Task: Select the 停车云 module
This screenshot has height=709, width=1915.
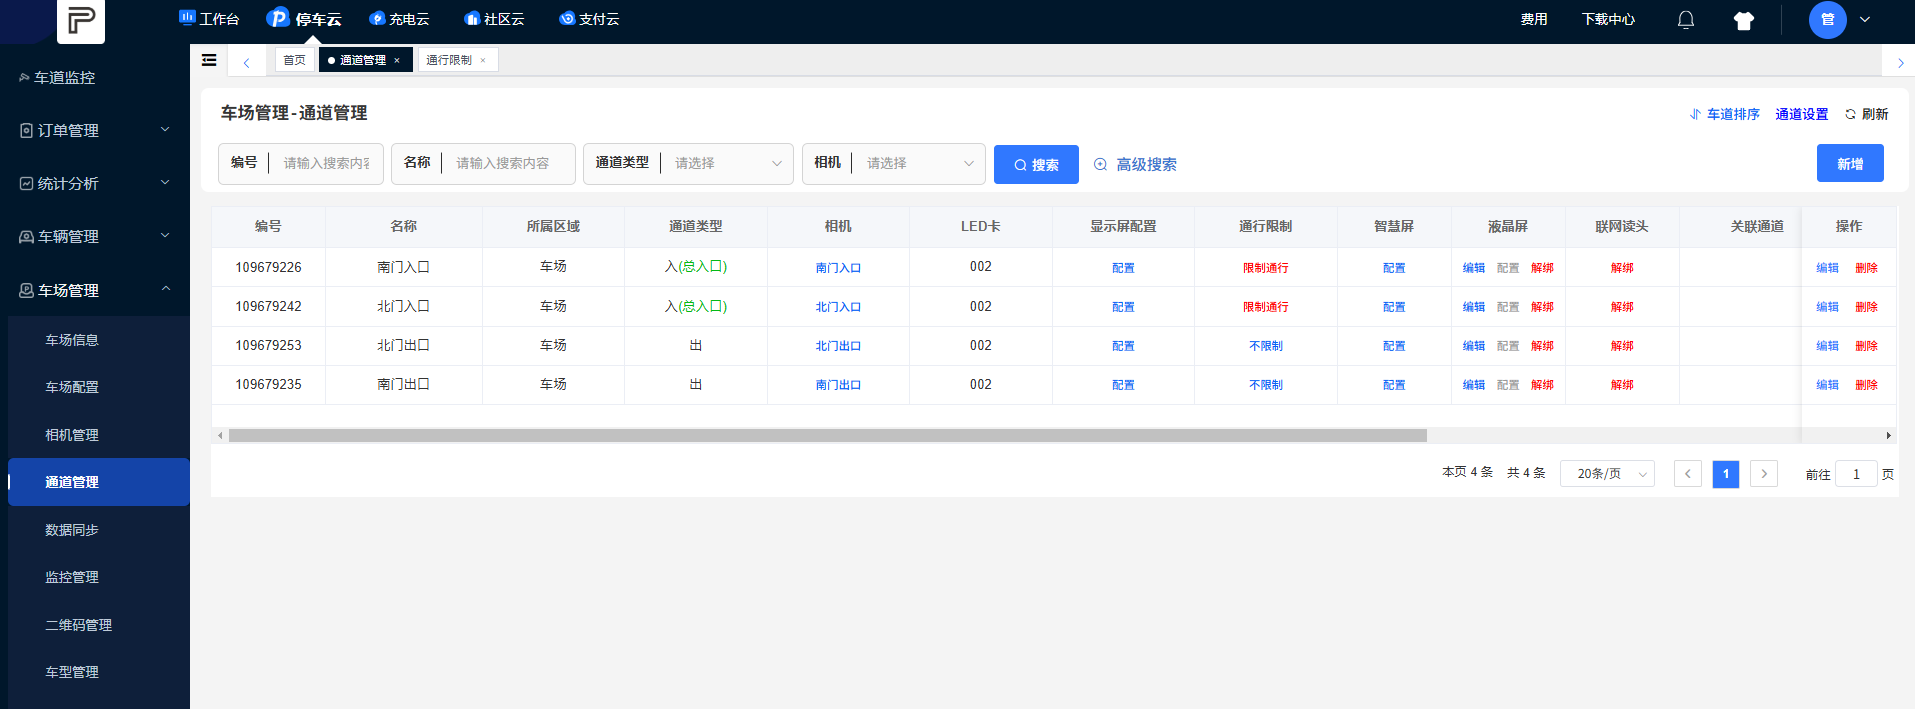Action: click(304, 19)
